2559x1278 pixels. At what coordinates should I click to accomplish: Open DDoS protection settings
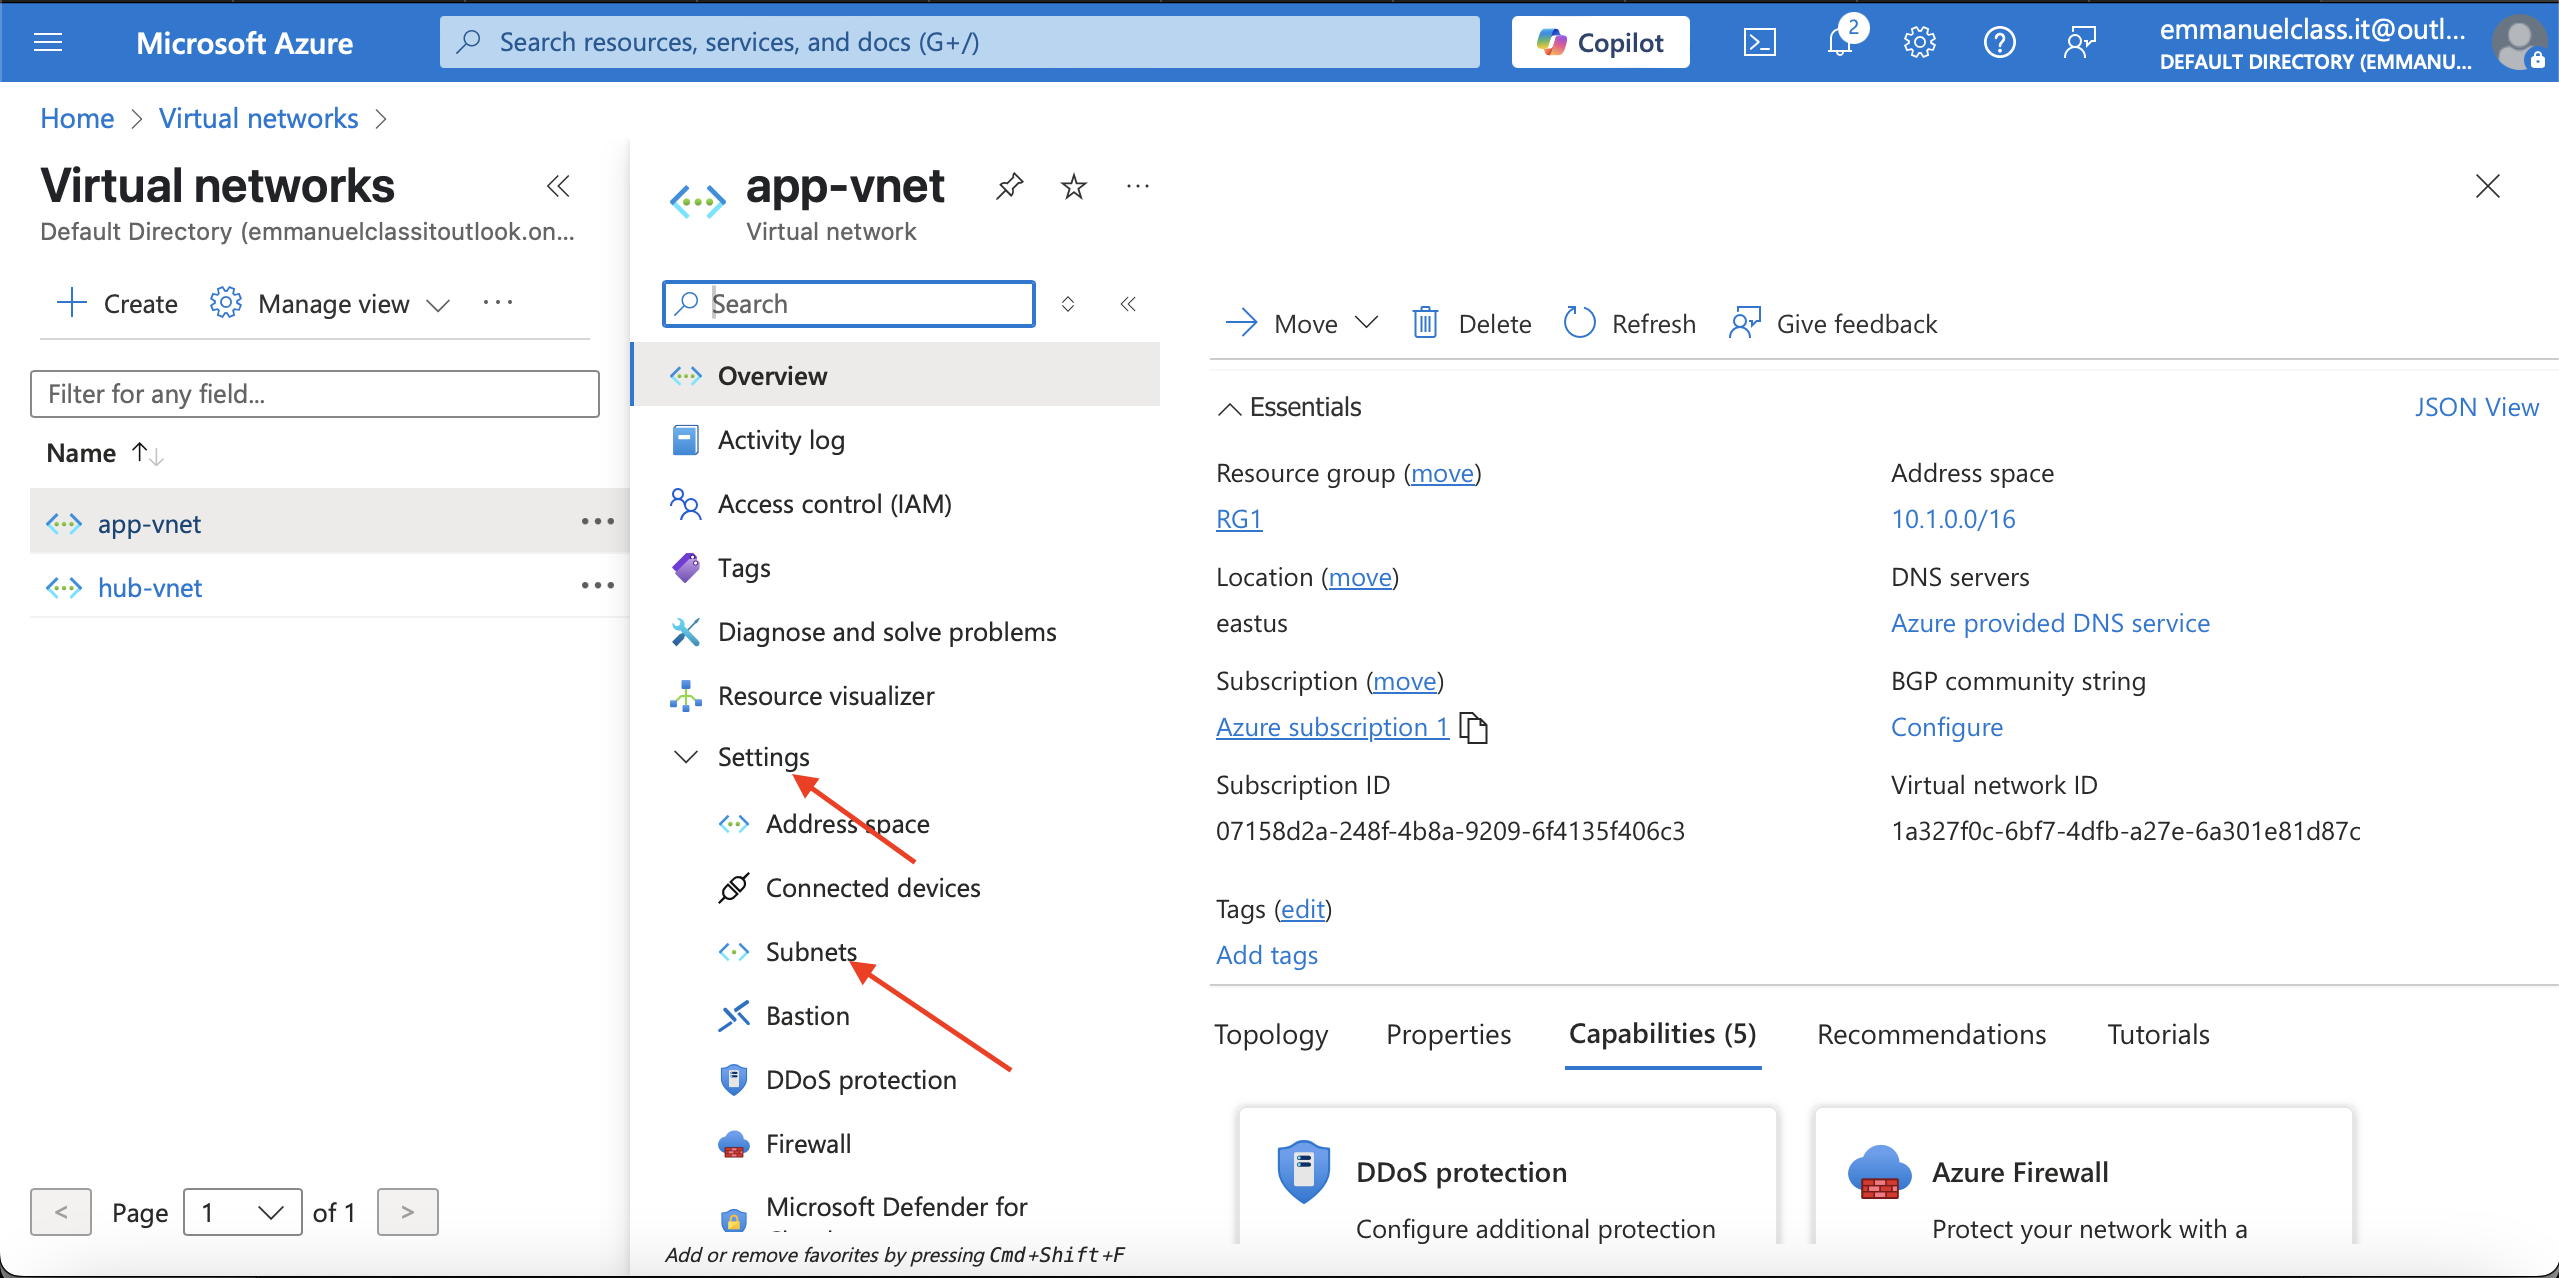860,1079
